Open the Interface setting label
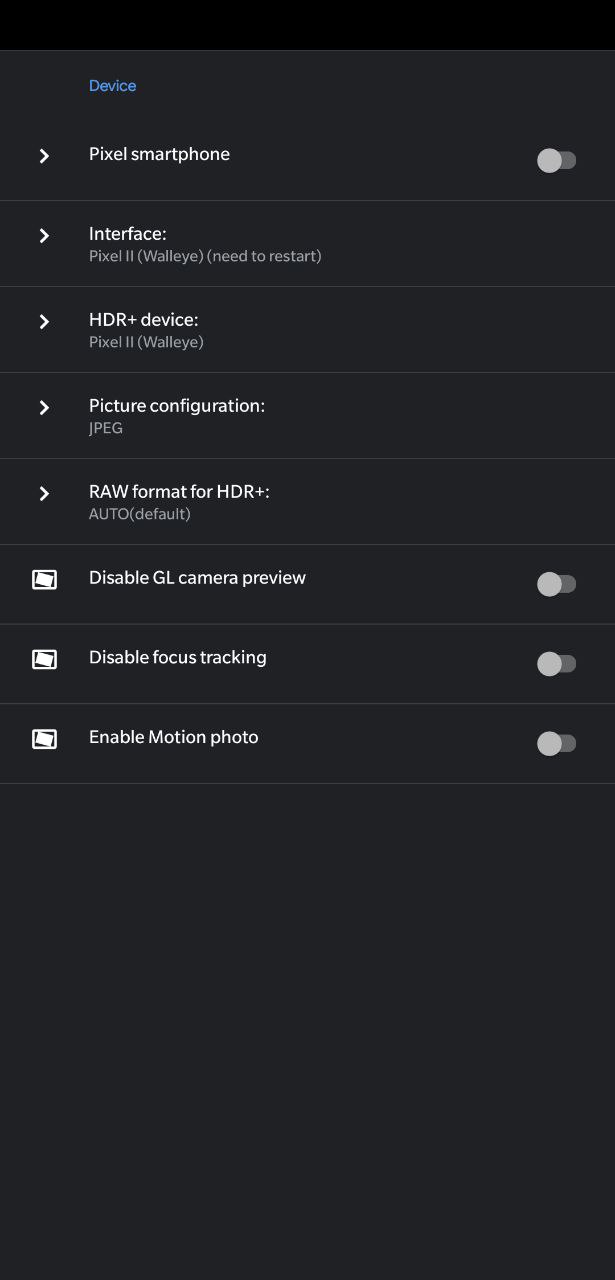Screen dimensions: 615x1280 (128, 234)
